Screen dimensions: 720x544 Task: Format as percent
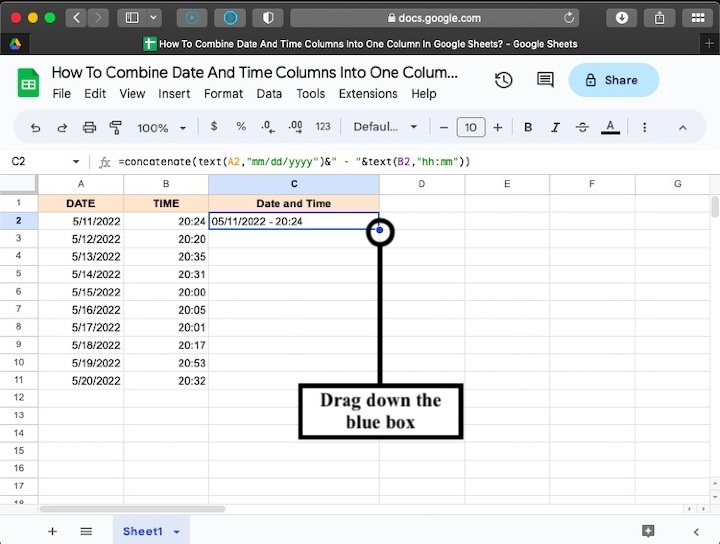click(x=241, y=126)
